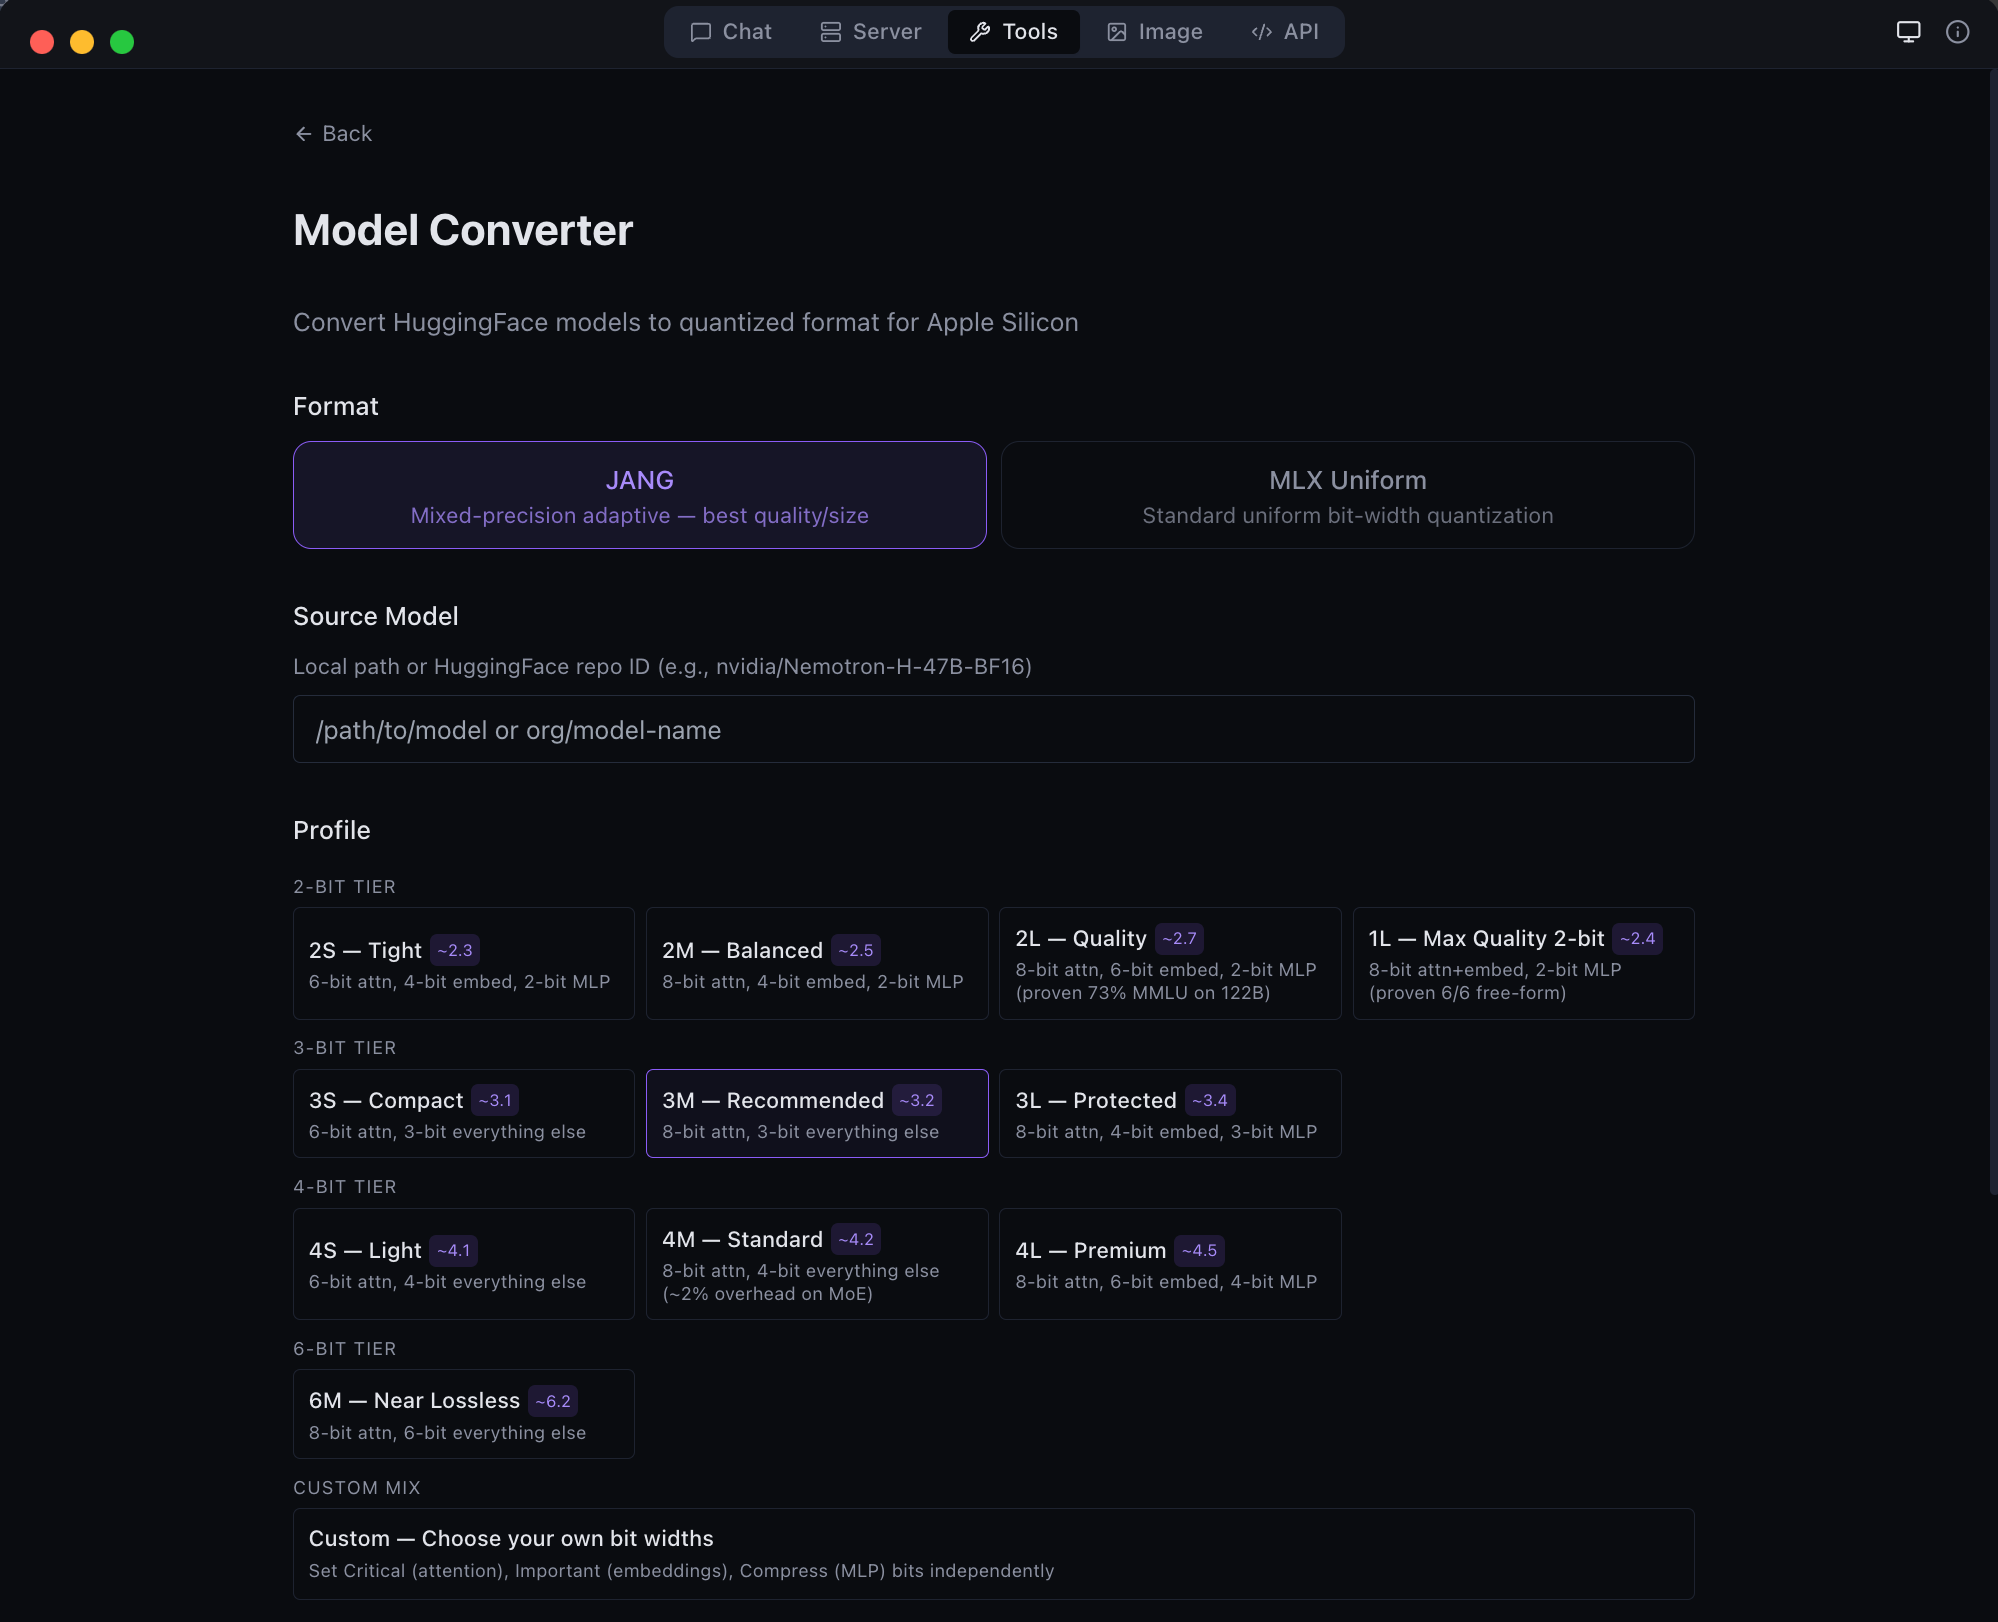
Task: Open the Custom bit widths option
Action: click(x=993, y=1553)
